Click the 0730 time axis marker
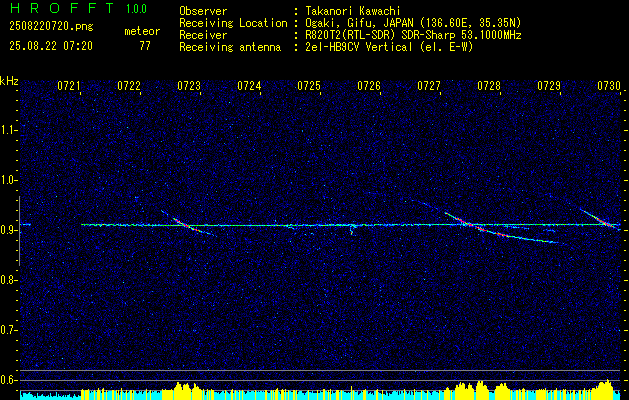This screenshot has height=400, width=629. [x=609, y=86]
